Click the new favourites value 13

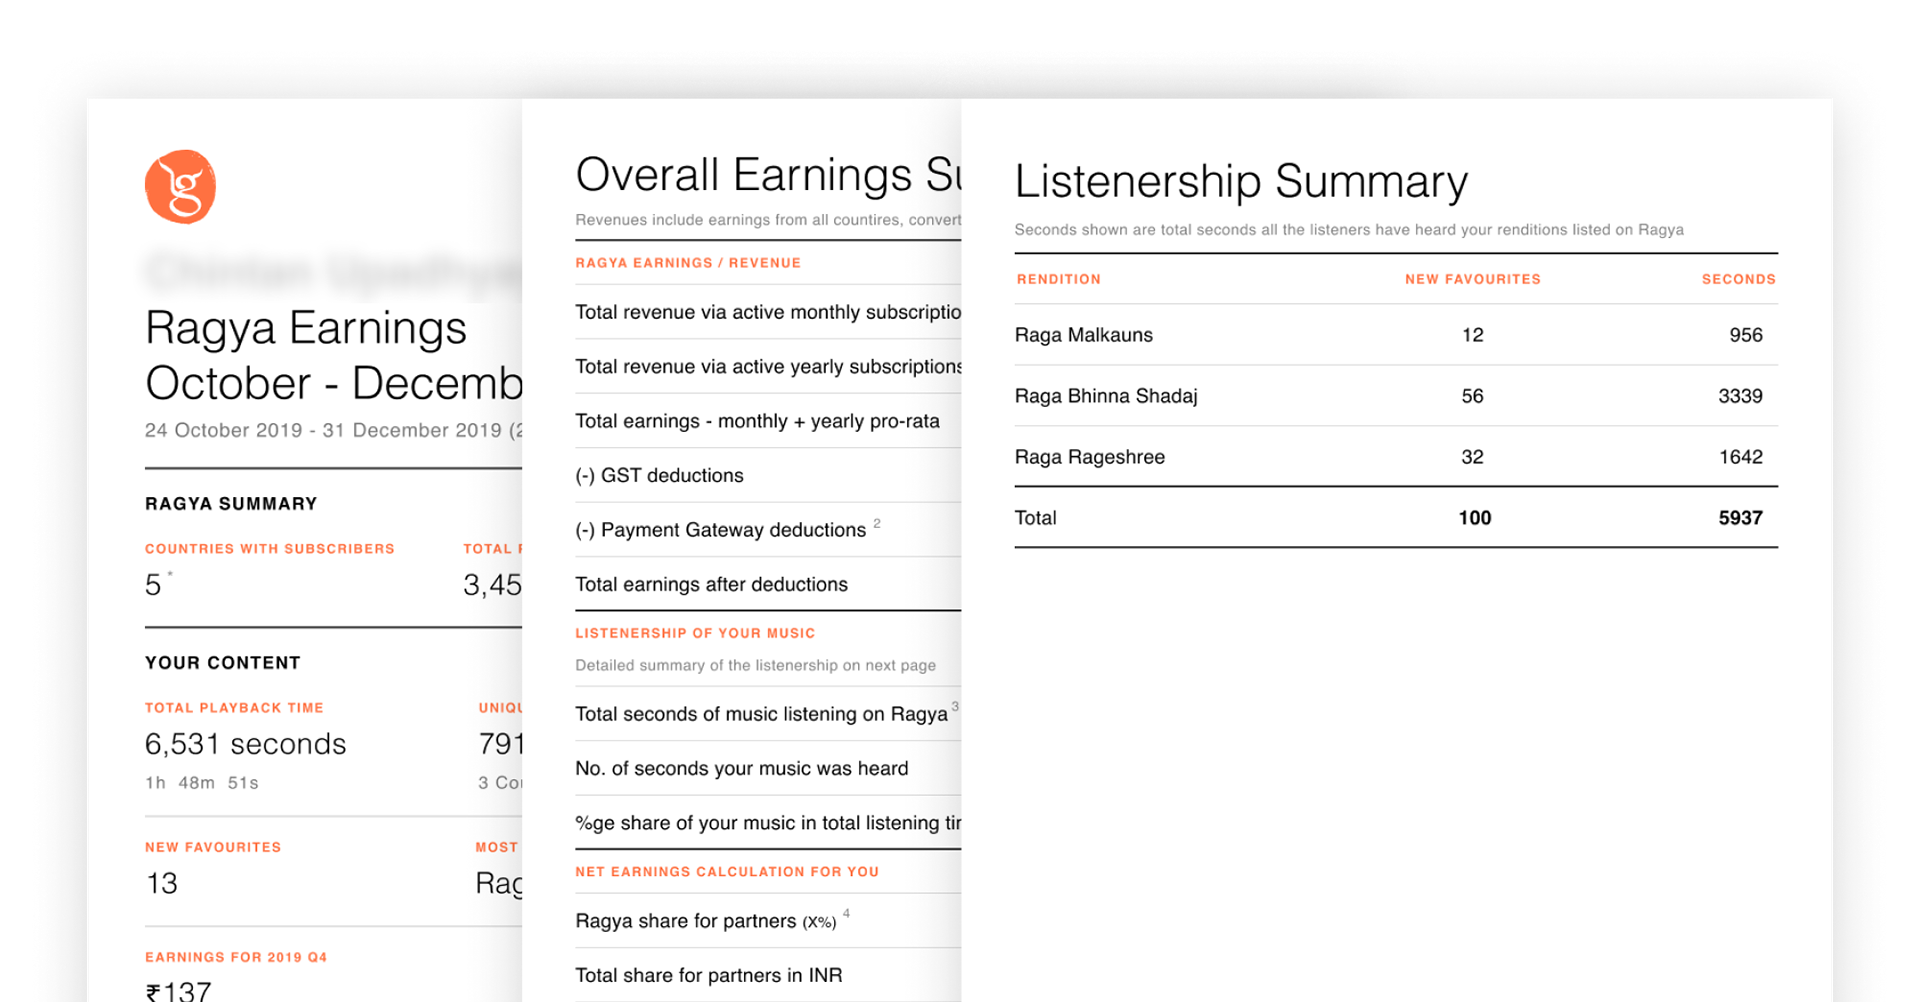click(x=161, y=884)
